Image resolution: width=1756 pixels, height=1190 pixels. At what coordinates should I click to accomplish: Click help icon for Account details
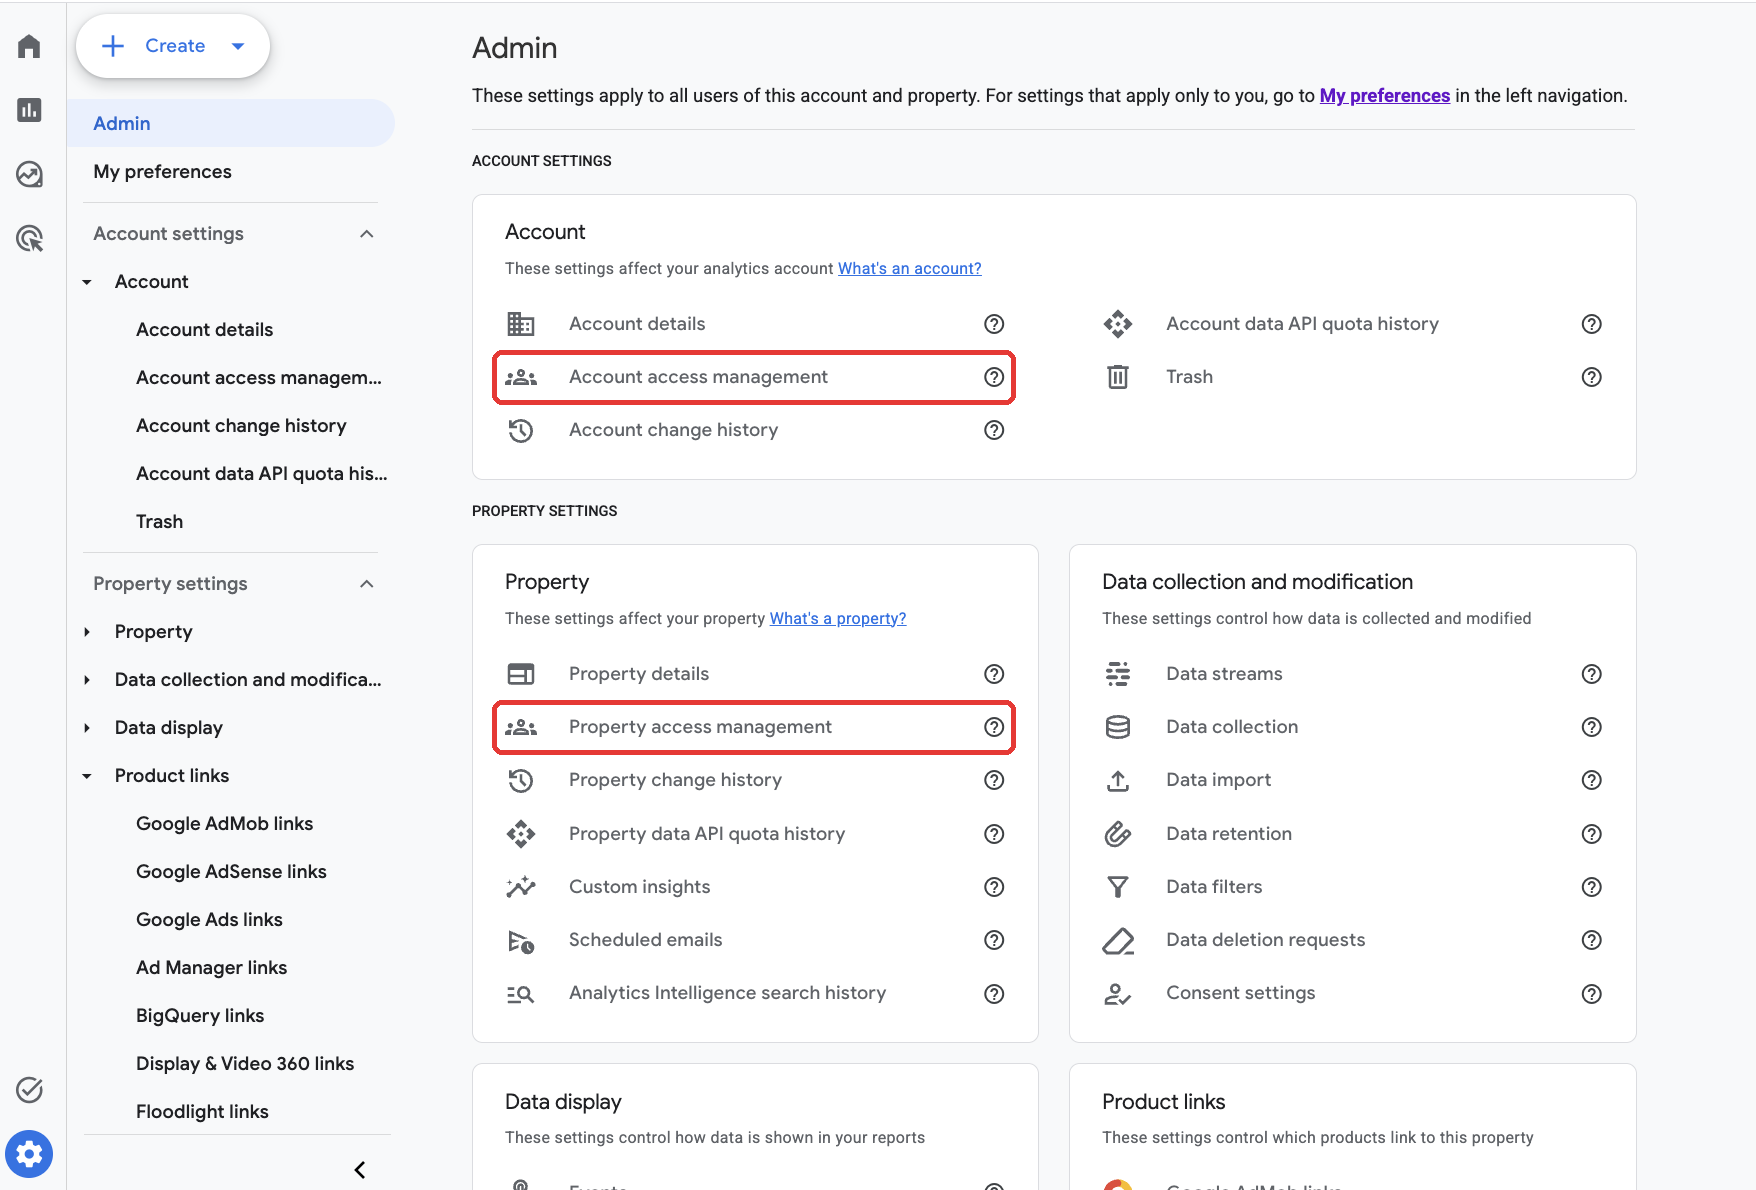[x=994, y=324]
